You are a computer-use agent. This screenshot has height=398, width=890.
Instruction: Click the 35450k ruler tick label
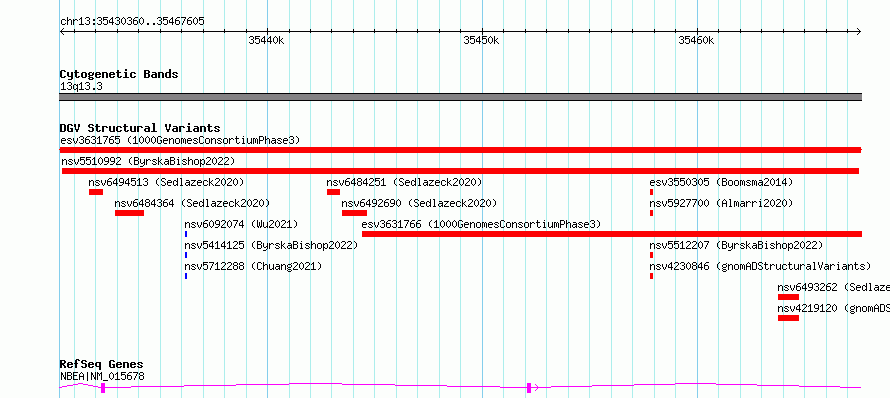pyautogui.click(x=481, y=40)
